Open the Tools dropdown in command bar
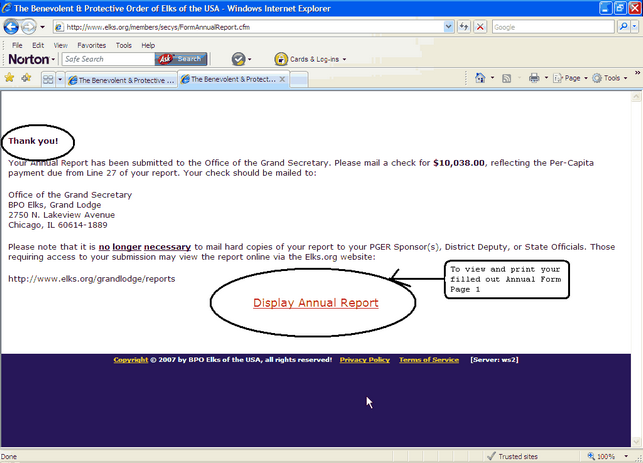This screenshot has height=463, width=643. point(609,78)
